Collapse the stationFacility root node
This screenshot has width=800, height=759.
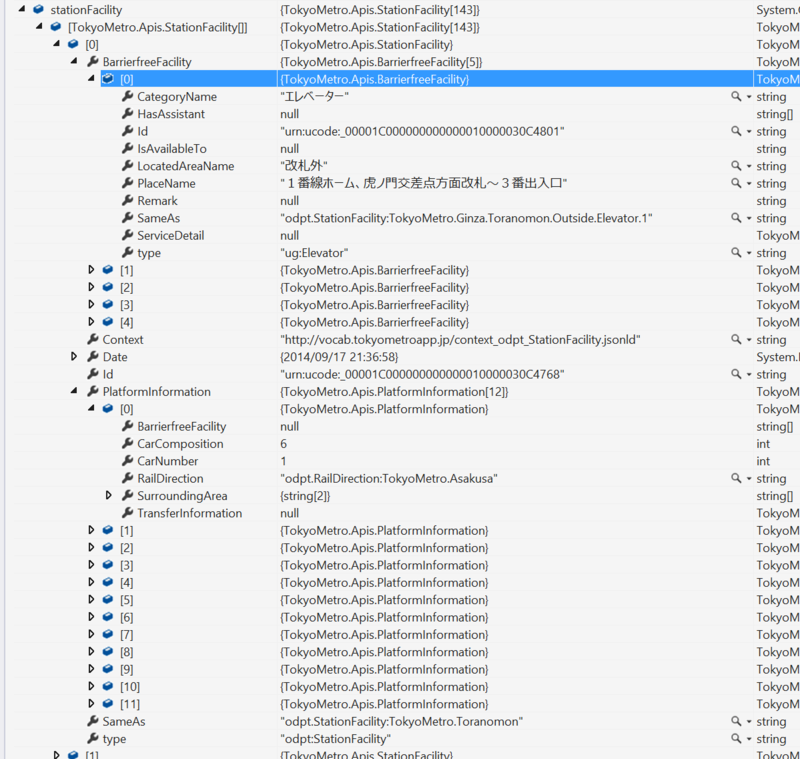click(x=22, y=9)
